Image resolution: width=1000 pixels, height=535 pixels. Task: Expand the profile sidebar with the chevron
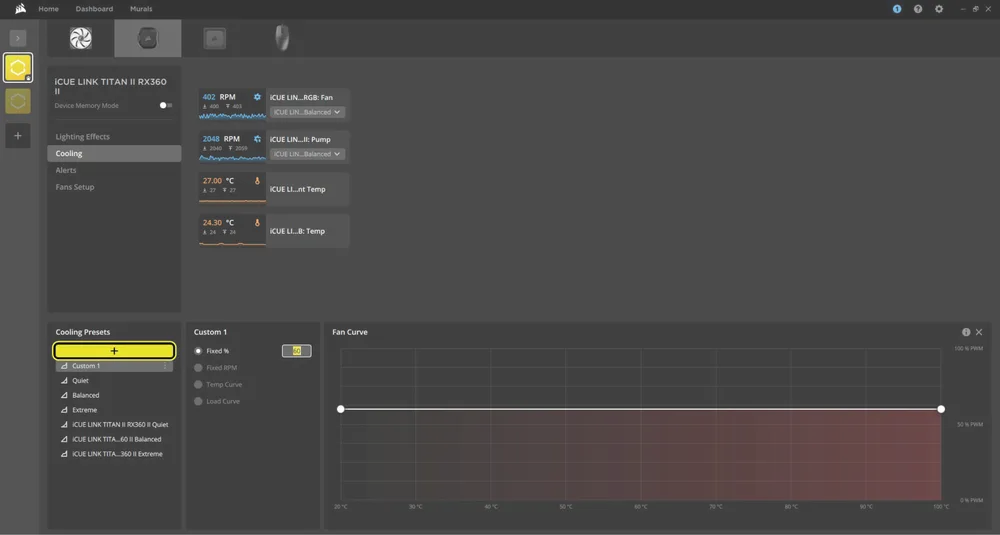18,38
